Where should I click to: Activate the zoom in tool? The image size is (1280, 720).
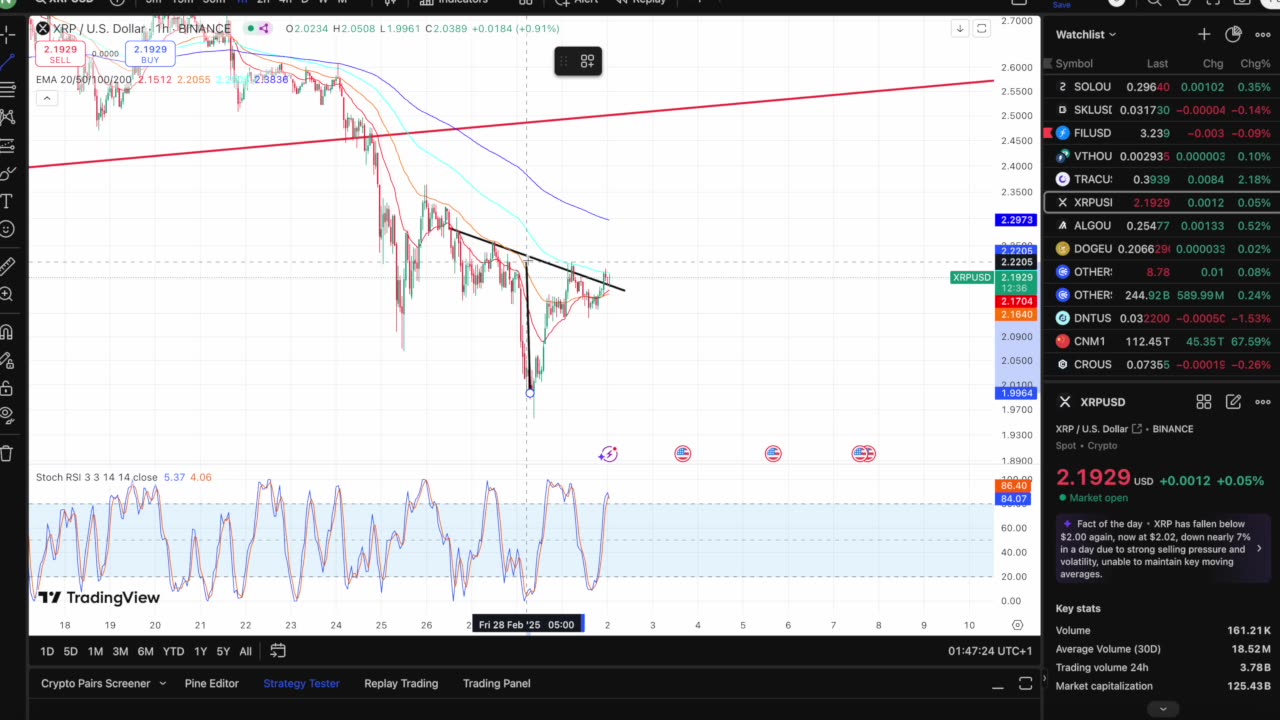coord(7,294)
